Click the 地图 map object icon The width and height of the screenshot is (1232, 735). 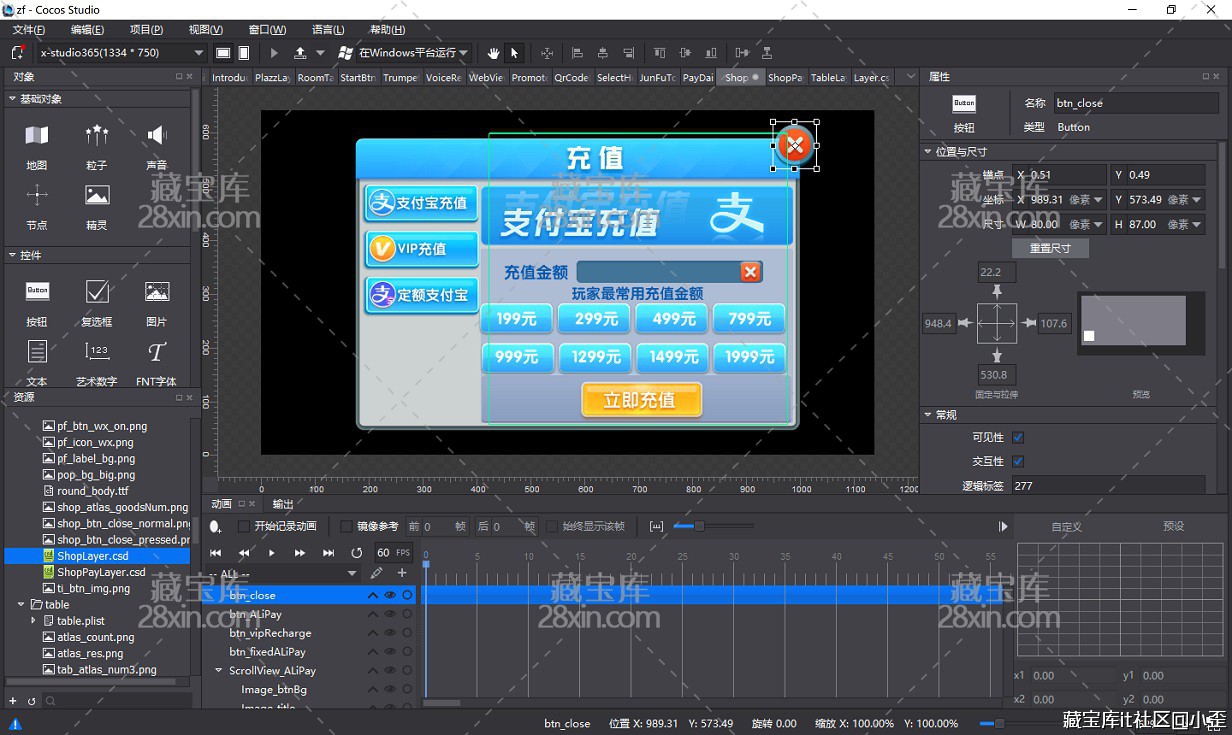pyautogui.click(x=37, y=136)
